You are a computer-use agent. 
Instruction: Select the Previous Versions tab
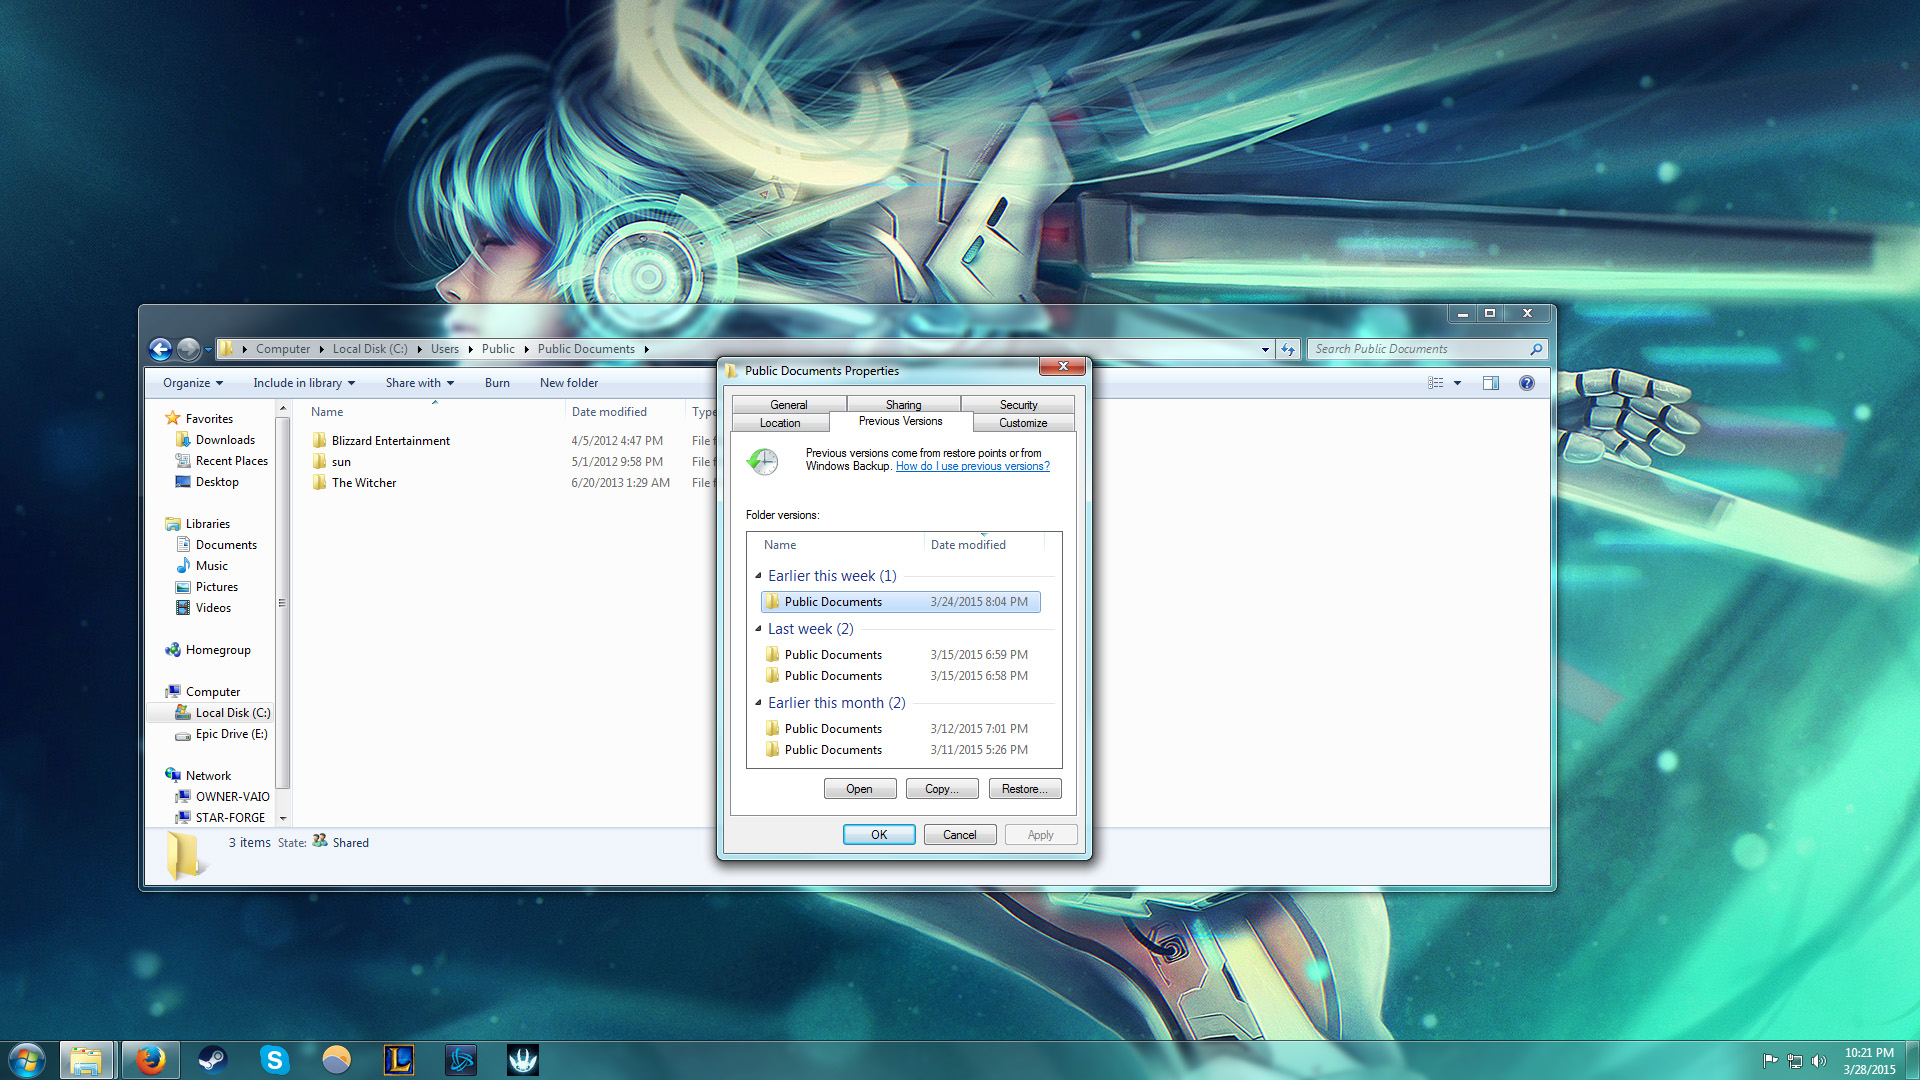901,421
